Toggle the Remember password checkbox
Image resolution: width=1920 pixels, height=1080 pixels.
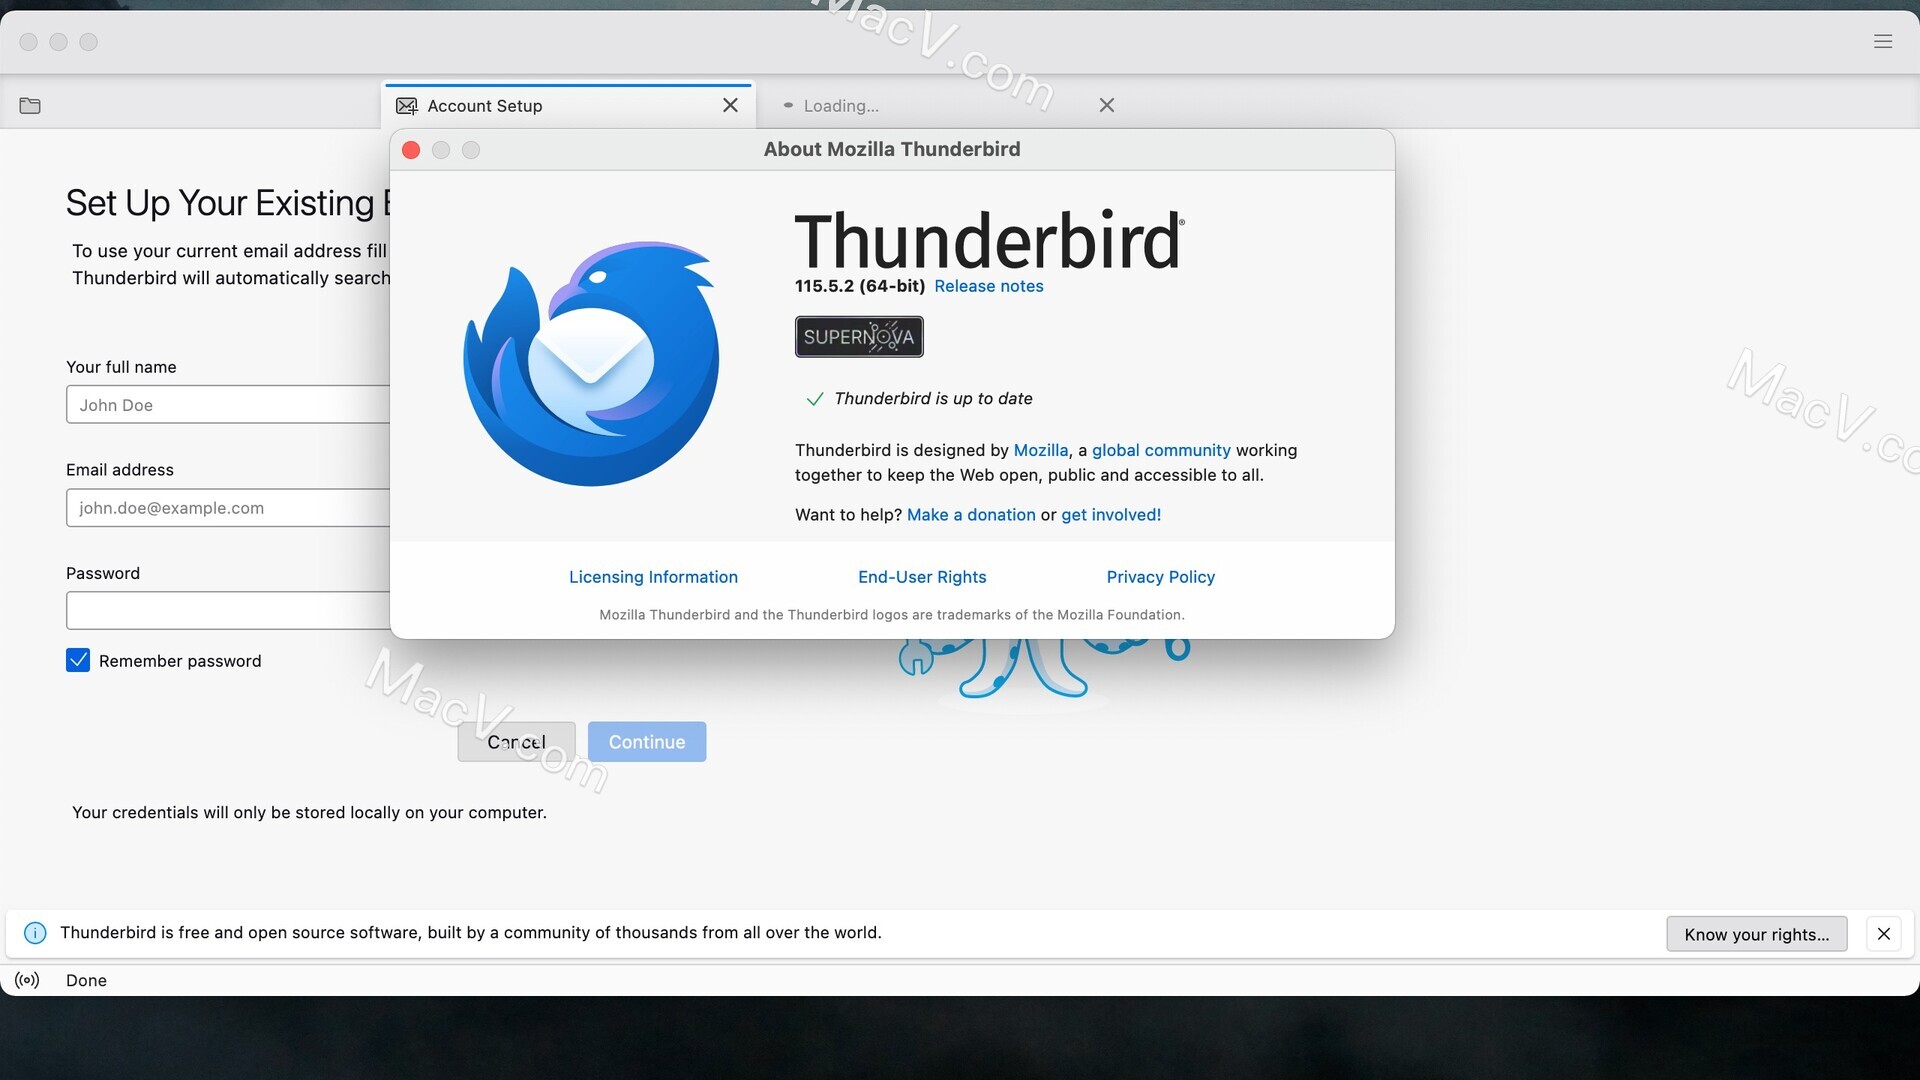click(78, 659)
